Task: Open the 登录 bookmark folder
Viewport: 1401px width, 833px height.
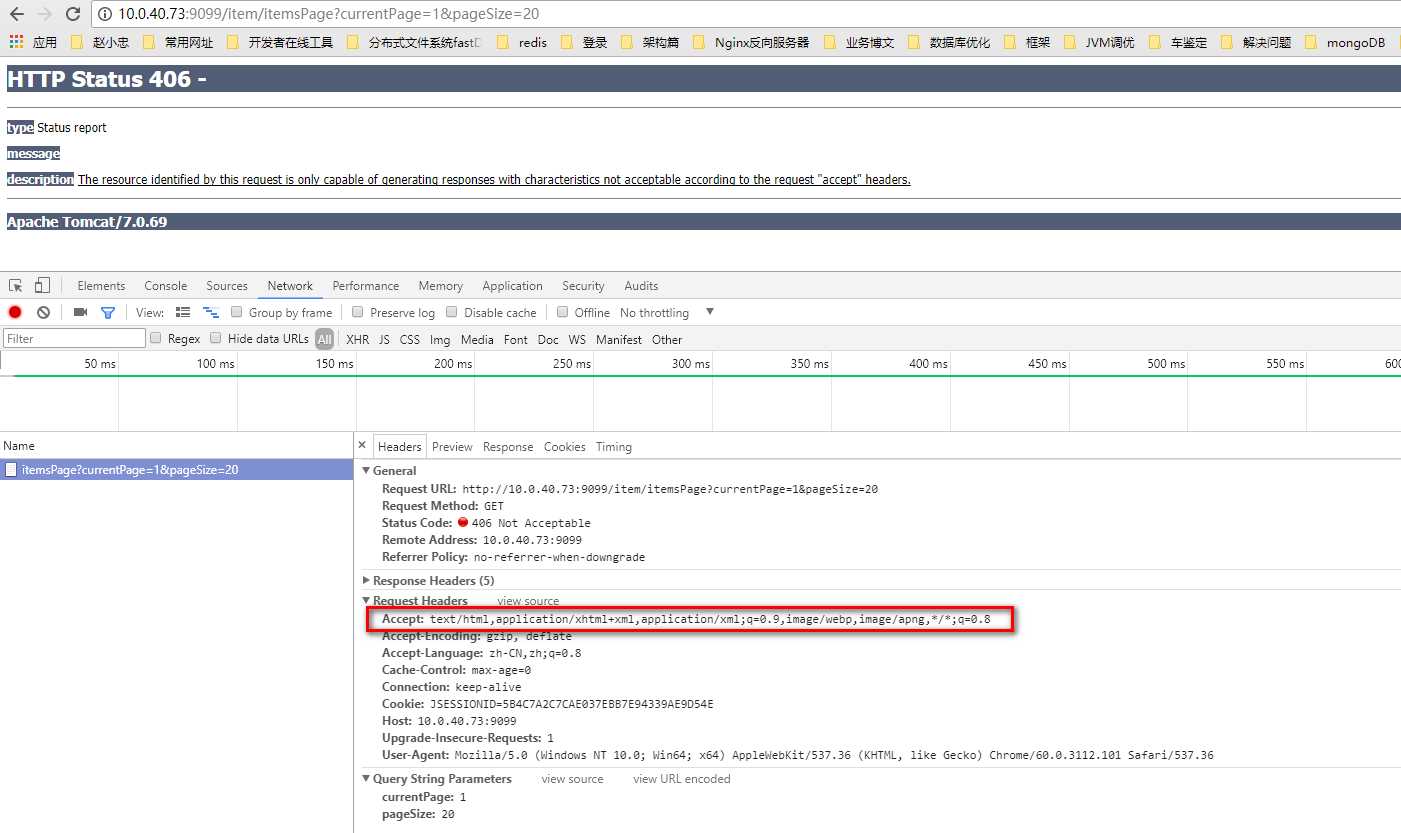Action: coord(584,42)
